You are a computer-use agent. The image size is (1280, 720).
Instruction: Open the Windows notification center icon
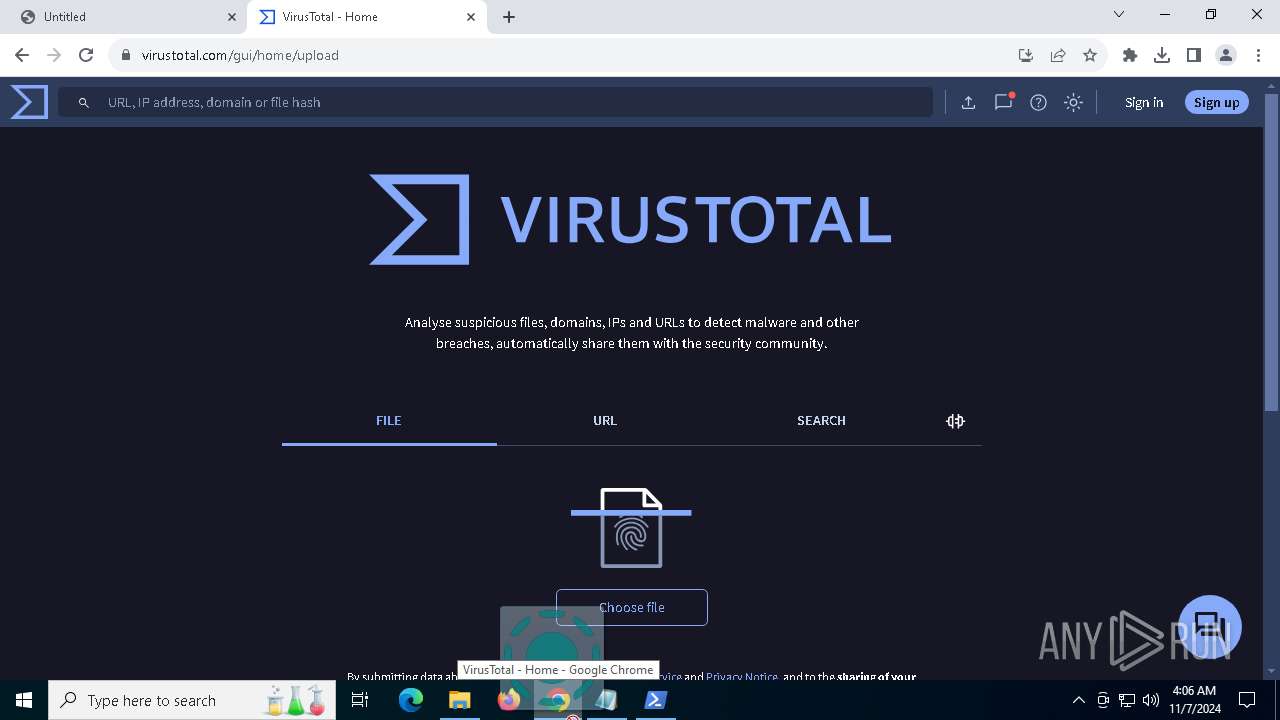tap(1247, 700)
